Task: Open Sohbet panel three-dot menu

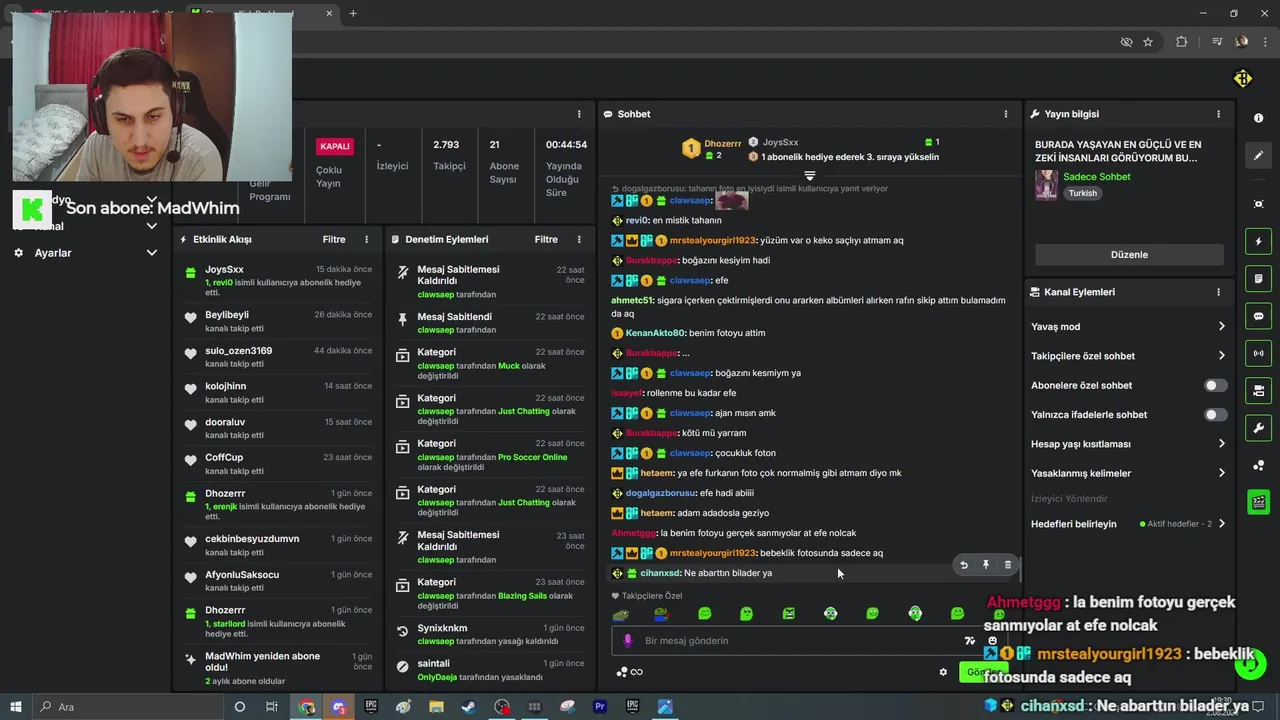Action: pos(1006,114)
